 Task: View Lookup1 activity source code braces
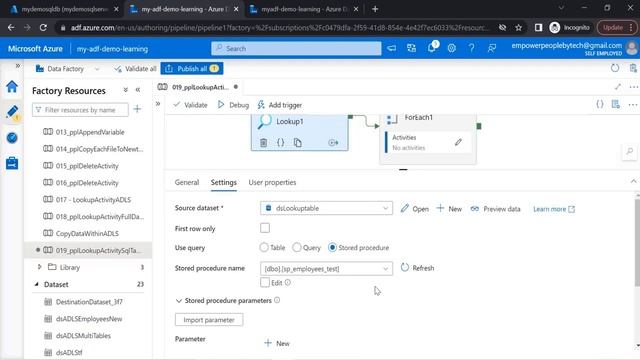coord(281,142)
